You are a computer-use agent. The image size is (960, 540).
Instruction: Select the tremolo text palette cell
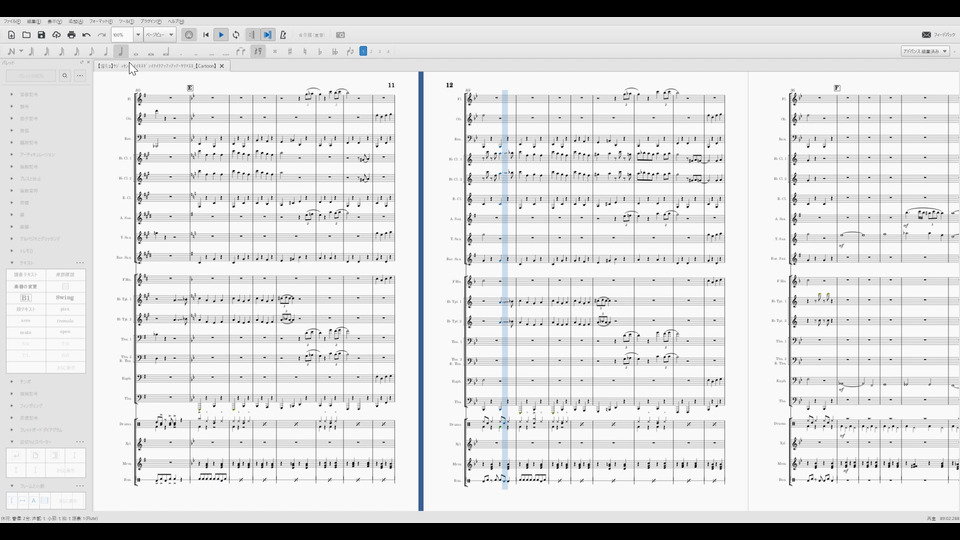(65, 321)
